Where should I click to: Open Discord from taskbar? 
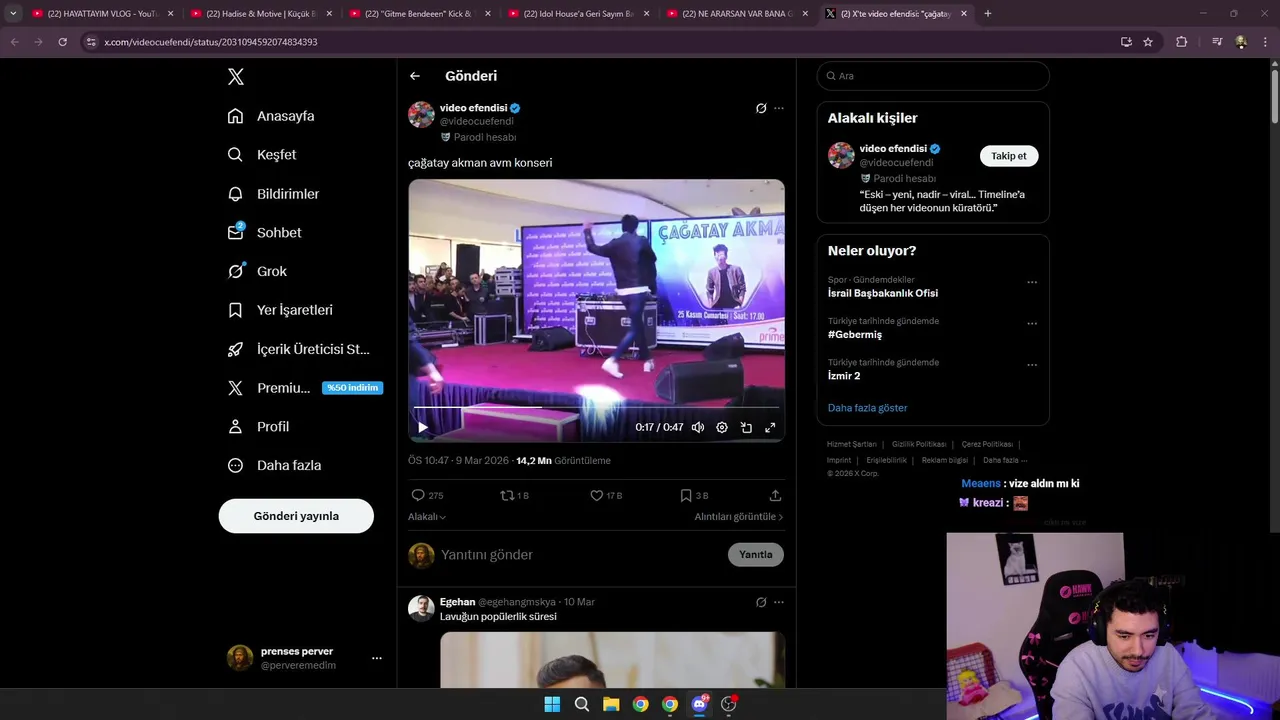(700, 704)
